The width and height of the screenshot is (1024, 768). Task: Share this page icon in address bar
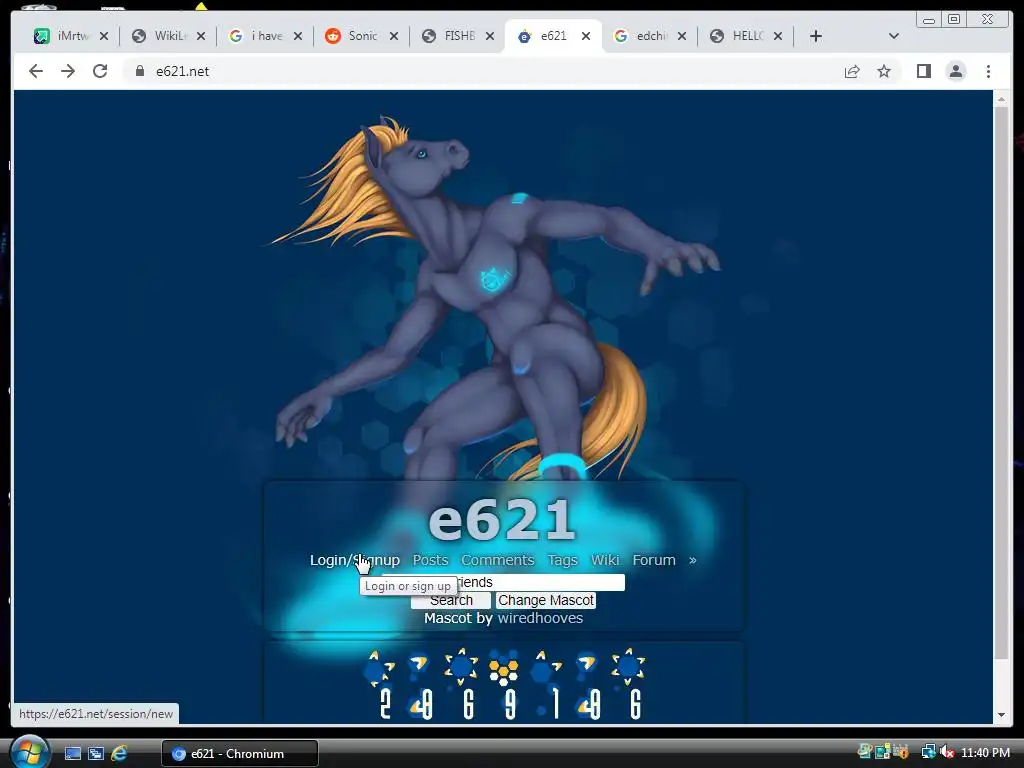click(x=852, y=71)
